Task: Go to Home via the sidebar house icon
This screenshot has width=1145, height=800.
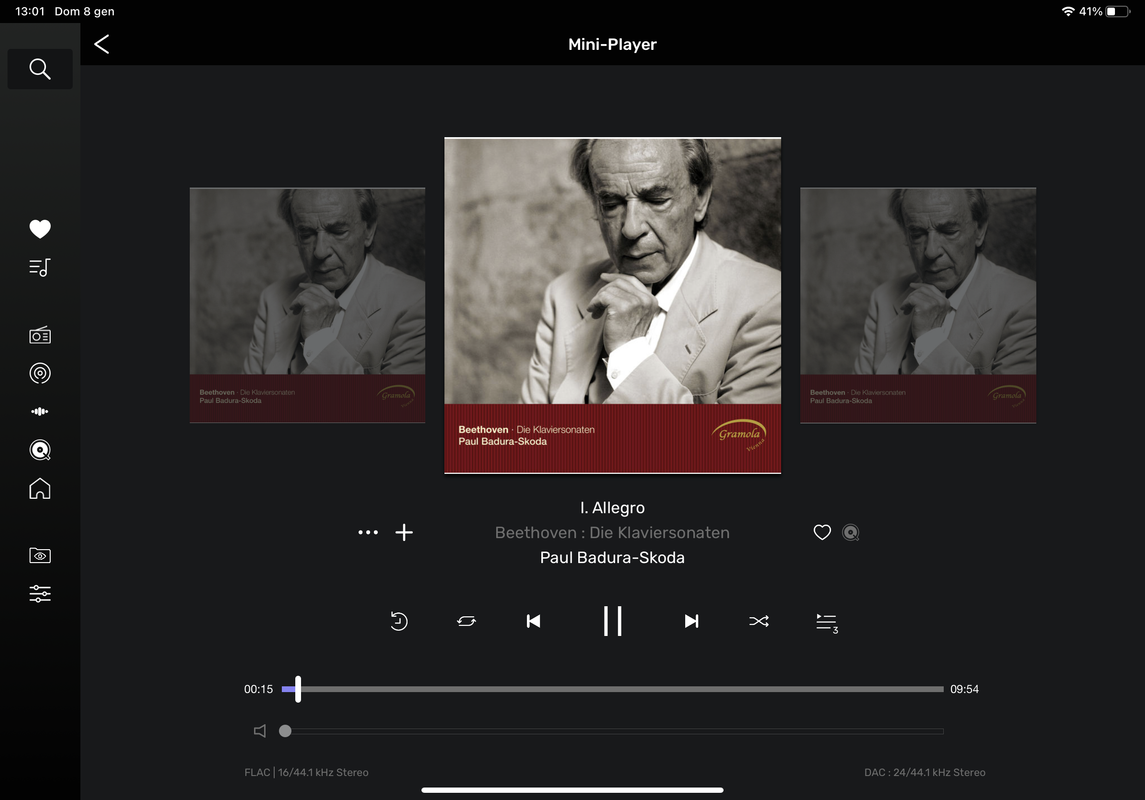Action: tap(40, 488)
